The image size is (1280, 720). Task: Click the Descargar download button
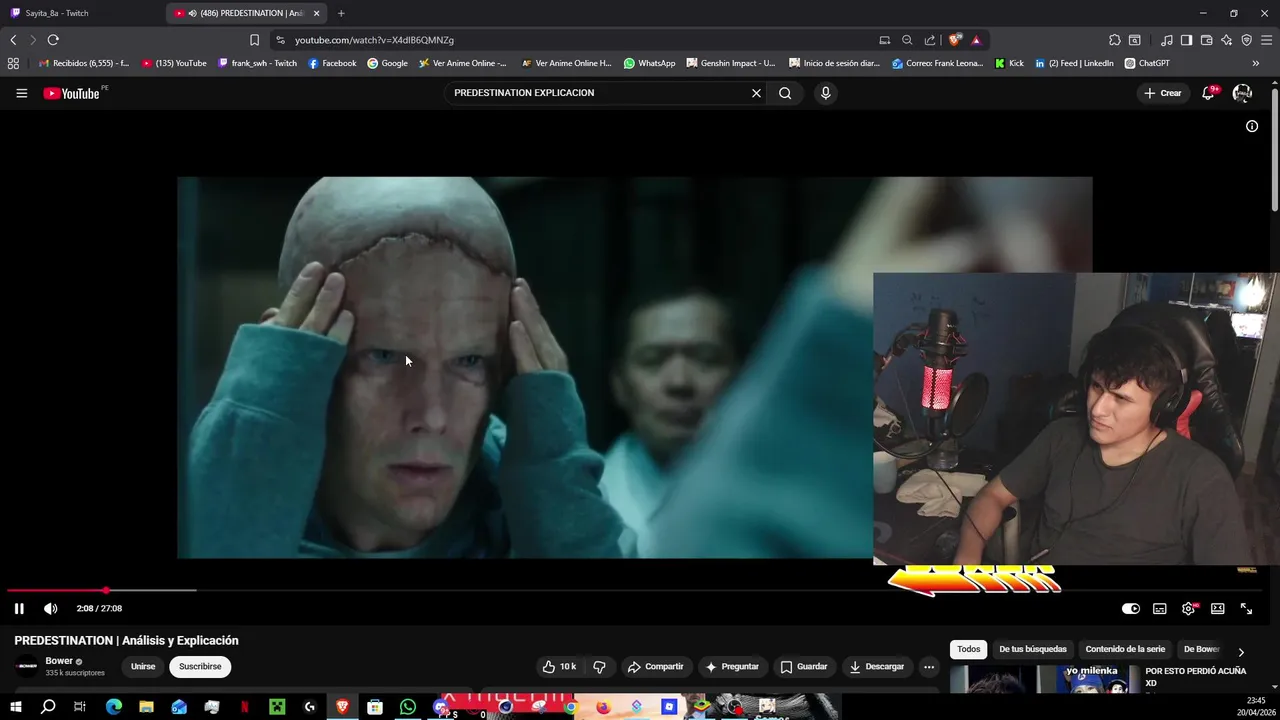point(876,666)
